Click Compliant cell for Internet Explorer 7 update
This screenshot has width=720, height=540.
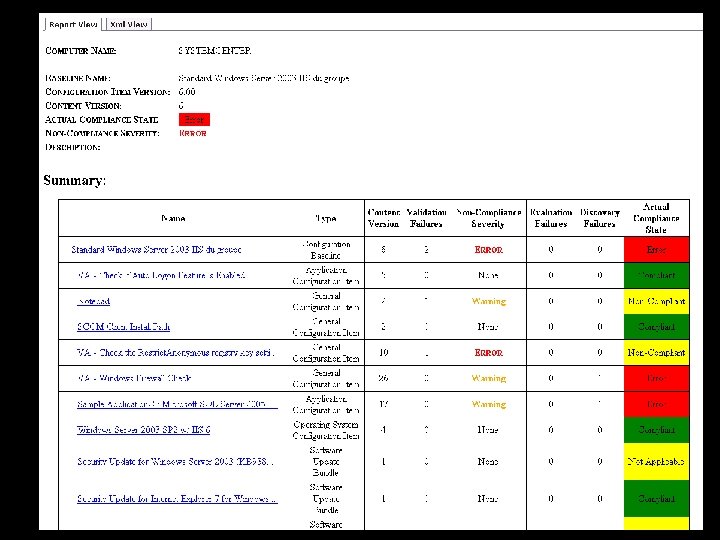pyautogui.click(x=657, y=498)
